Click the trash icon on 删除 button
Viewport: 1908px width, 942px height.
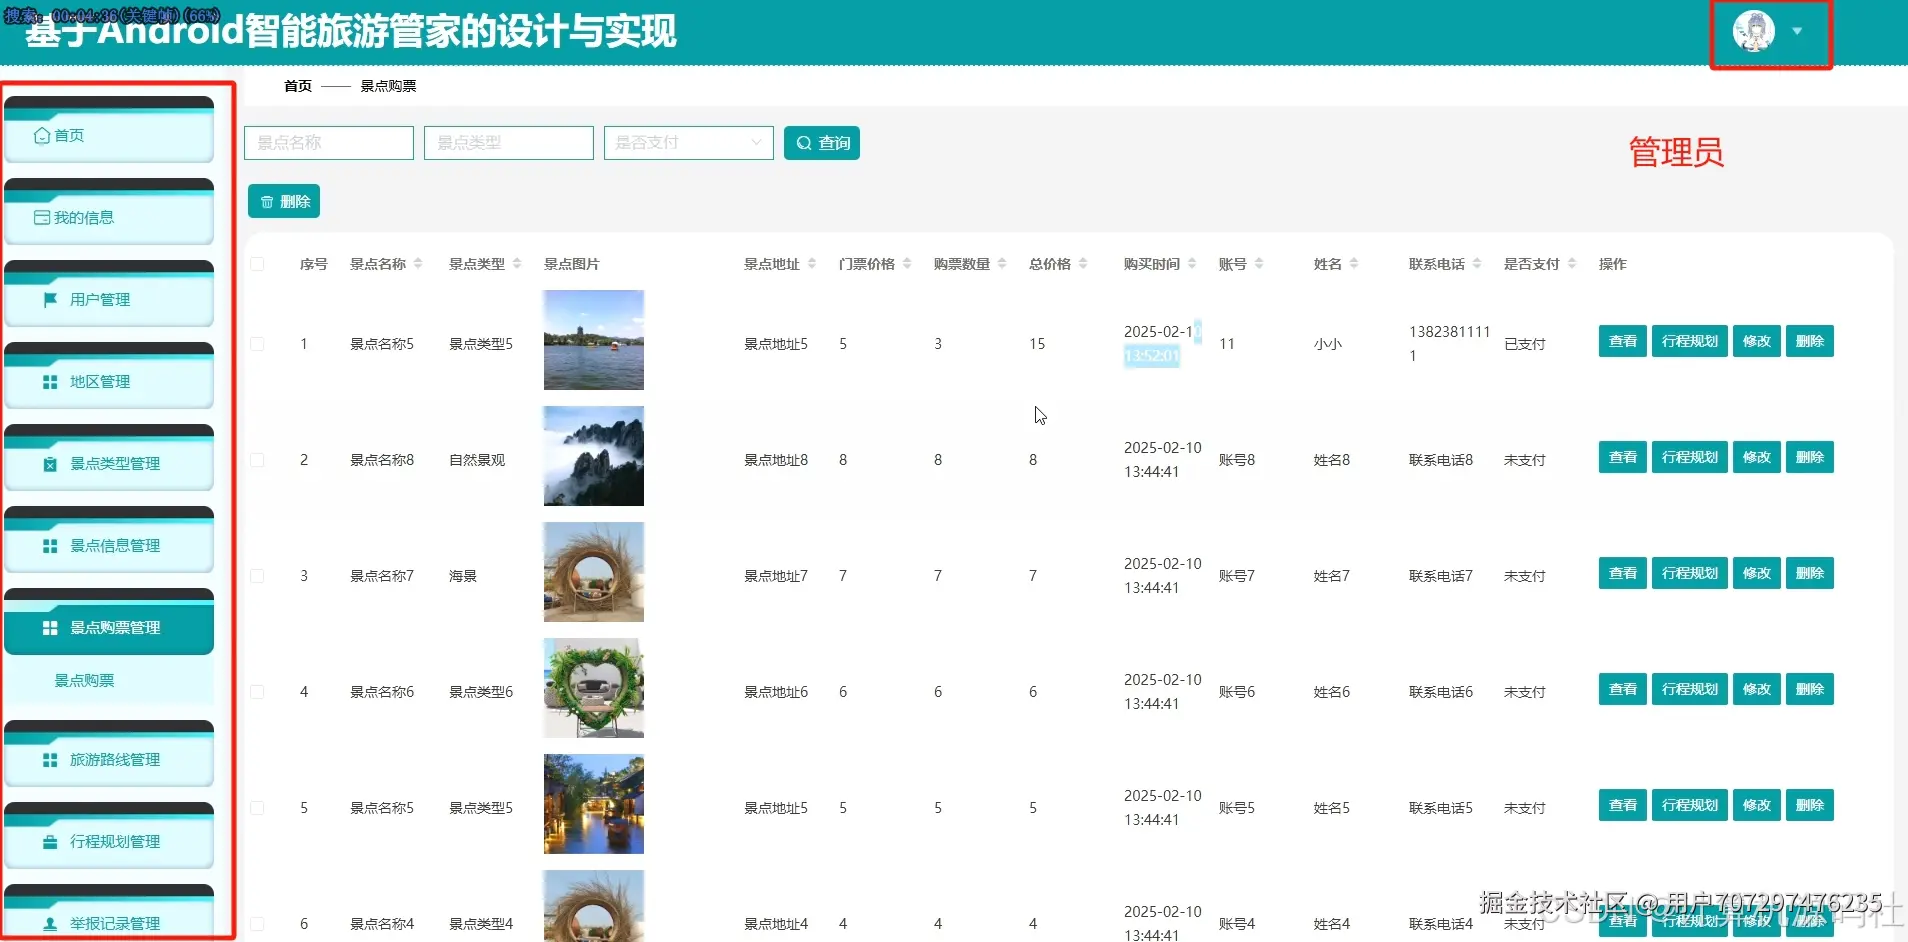tap(265, 200)
